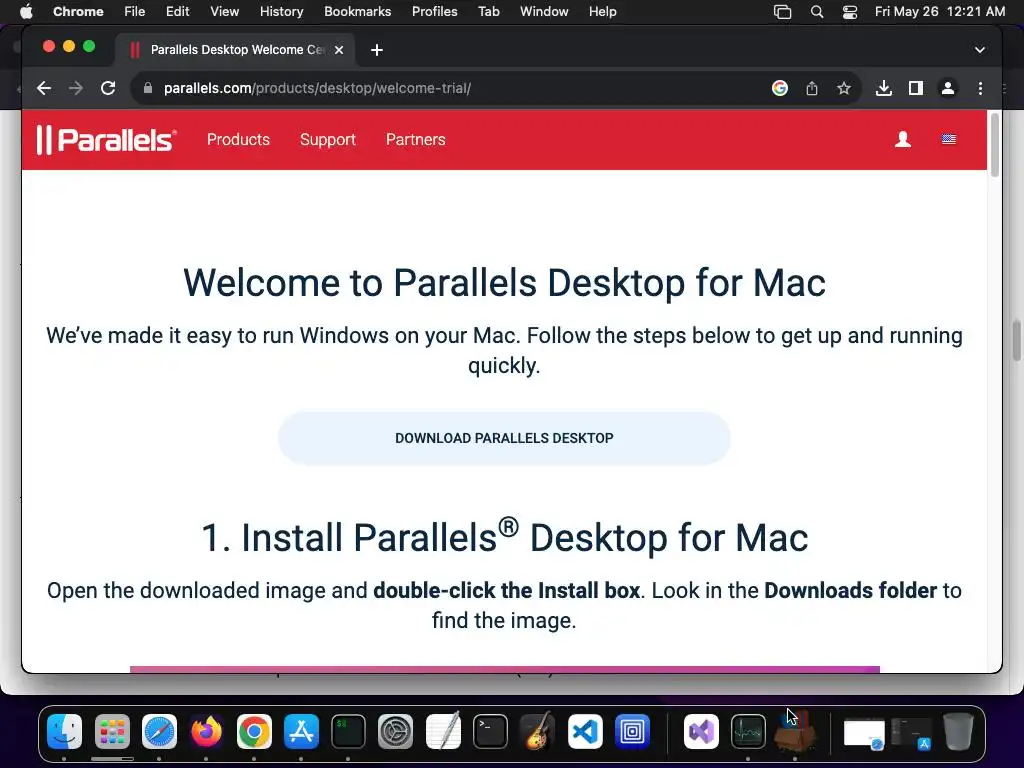This screenshot has width=1024, height=768.
Task: Open the Bookmarks menu
Action: pos(357,11)
